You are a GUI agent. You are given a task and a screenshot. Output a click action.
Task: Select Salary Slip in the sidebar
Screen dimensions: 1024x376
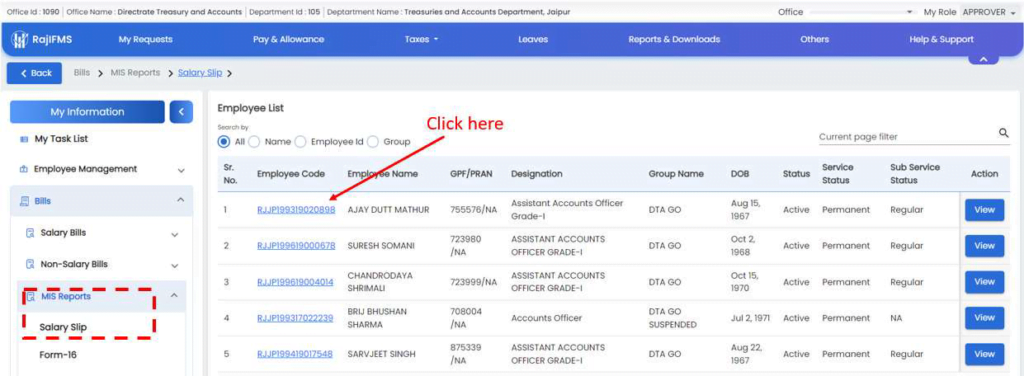63,327
